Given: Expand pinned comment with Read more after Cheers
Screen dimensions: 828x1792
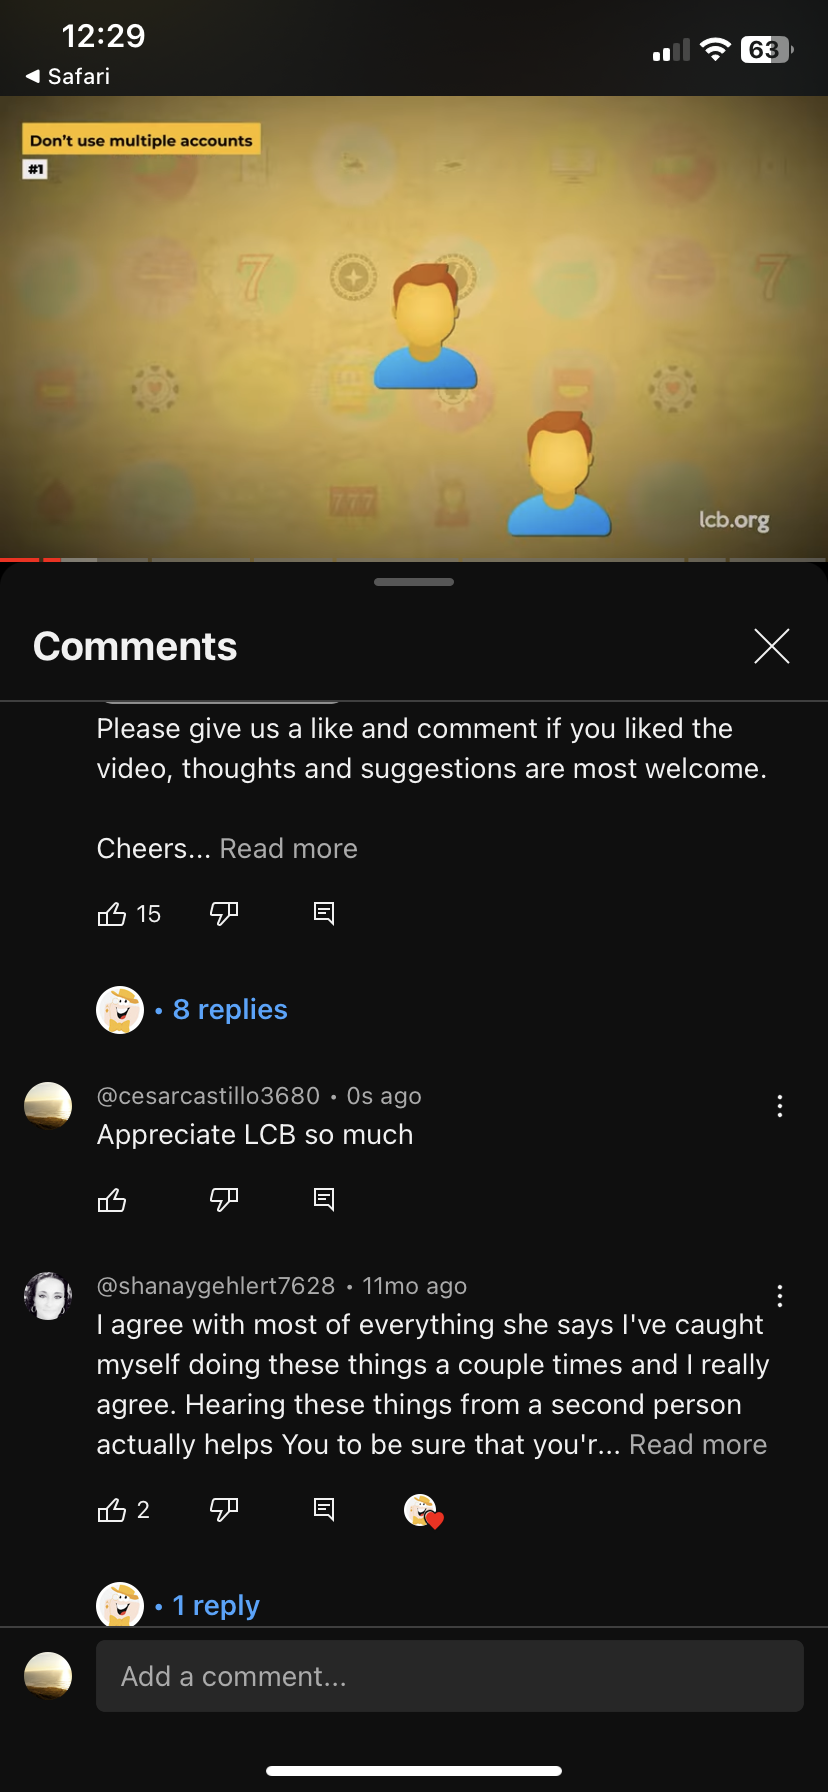Looking at the screenshot, I should pyautogui.click(x=289, y=849).
